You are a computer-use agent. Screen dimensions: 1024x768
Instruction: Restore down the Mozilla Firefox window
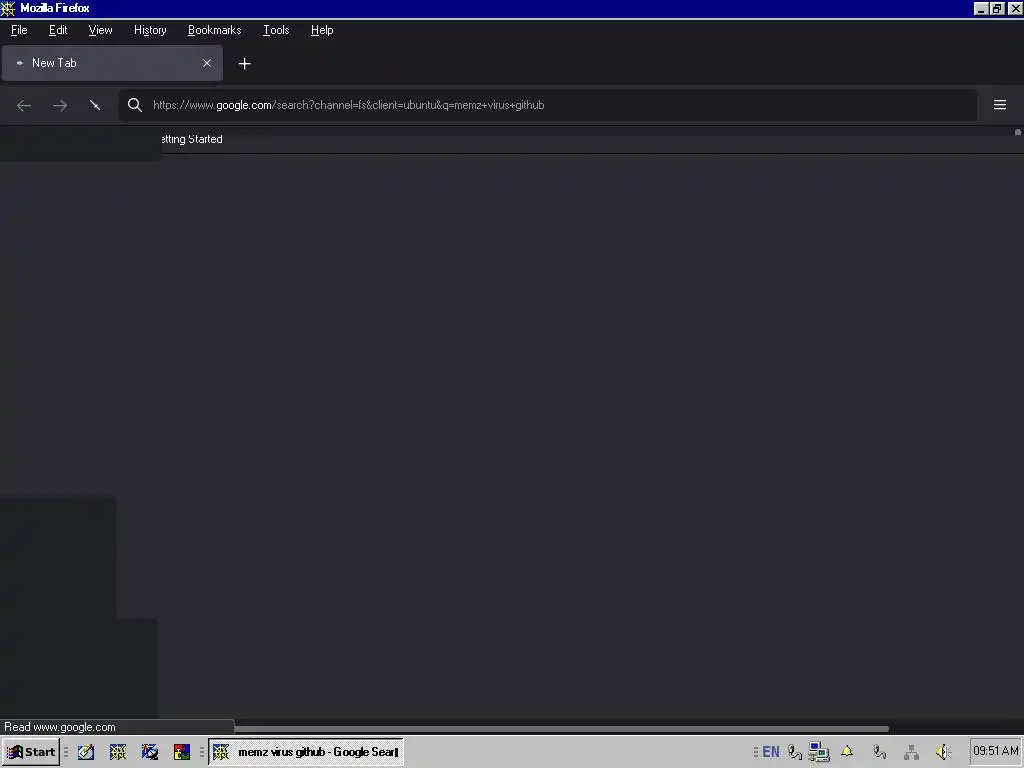coord(997,8)
